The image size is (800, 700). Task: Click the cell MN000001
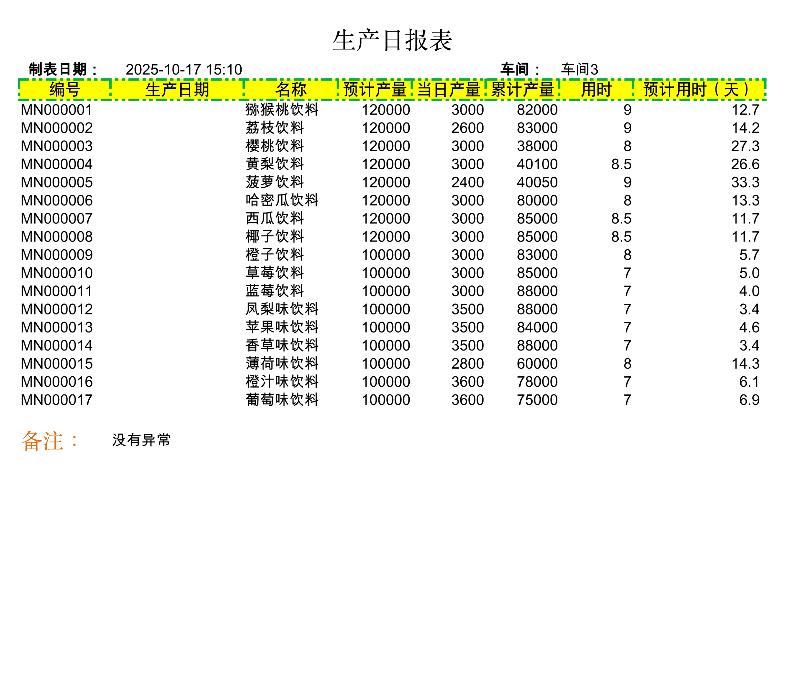(57, 110)
